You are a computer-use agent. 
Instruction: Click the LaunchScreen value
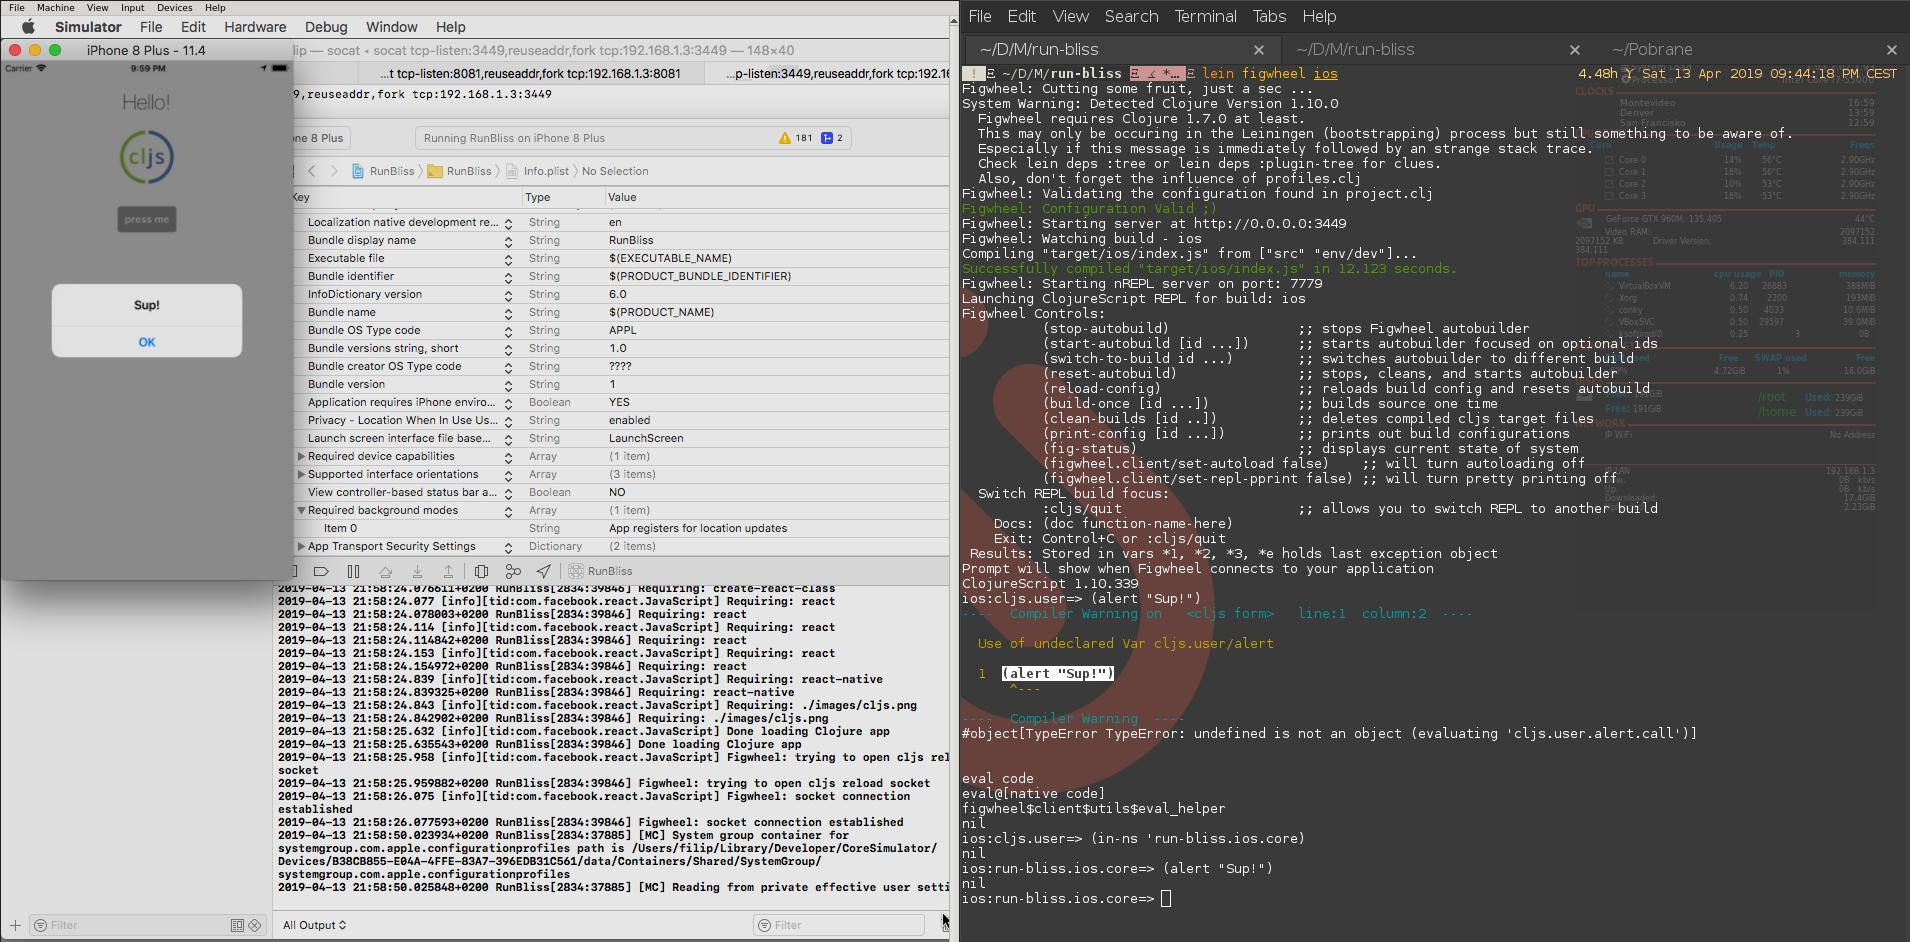pyautogui.click(x=646, y=438)
